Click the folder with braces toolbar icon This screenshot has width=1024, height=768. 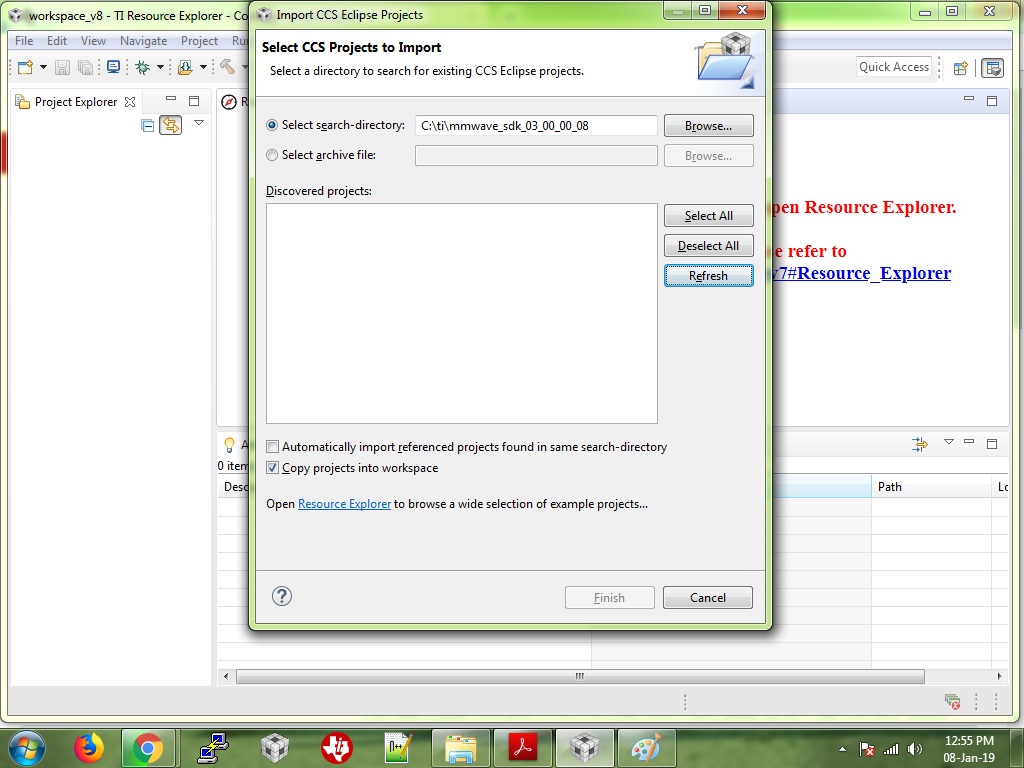185,67
